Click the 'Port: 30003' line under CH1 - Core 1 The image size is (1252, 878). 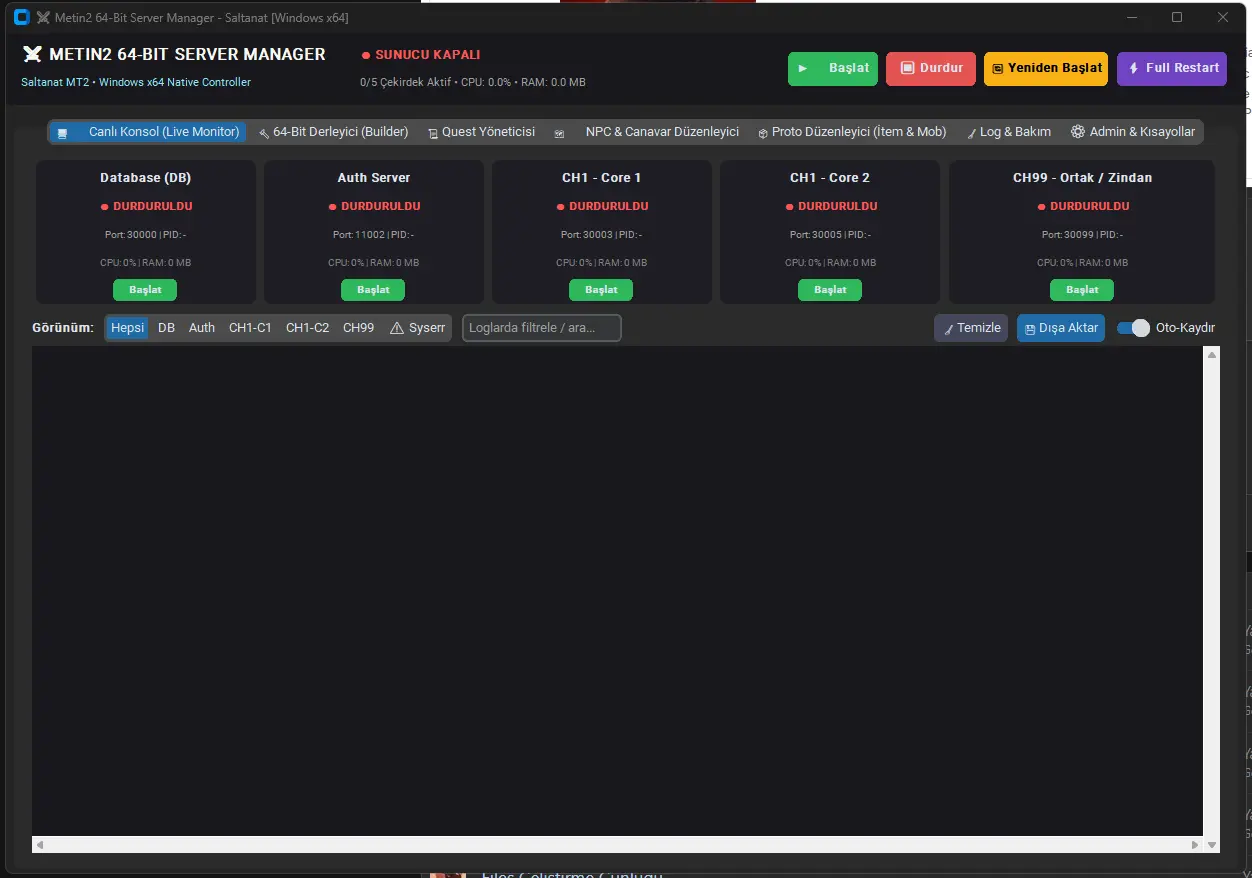[x=601, y=235]
